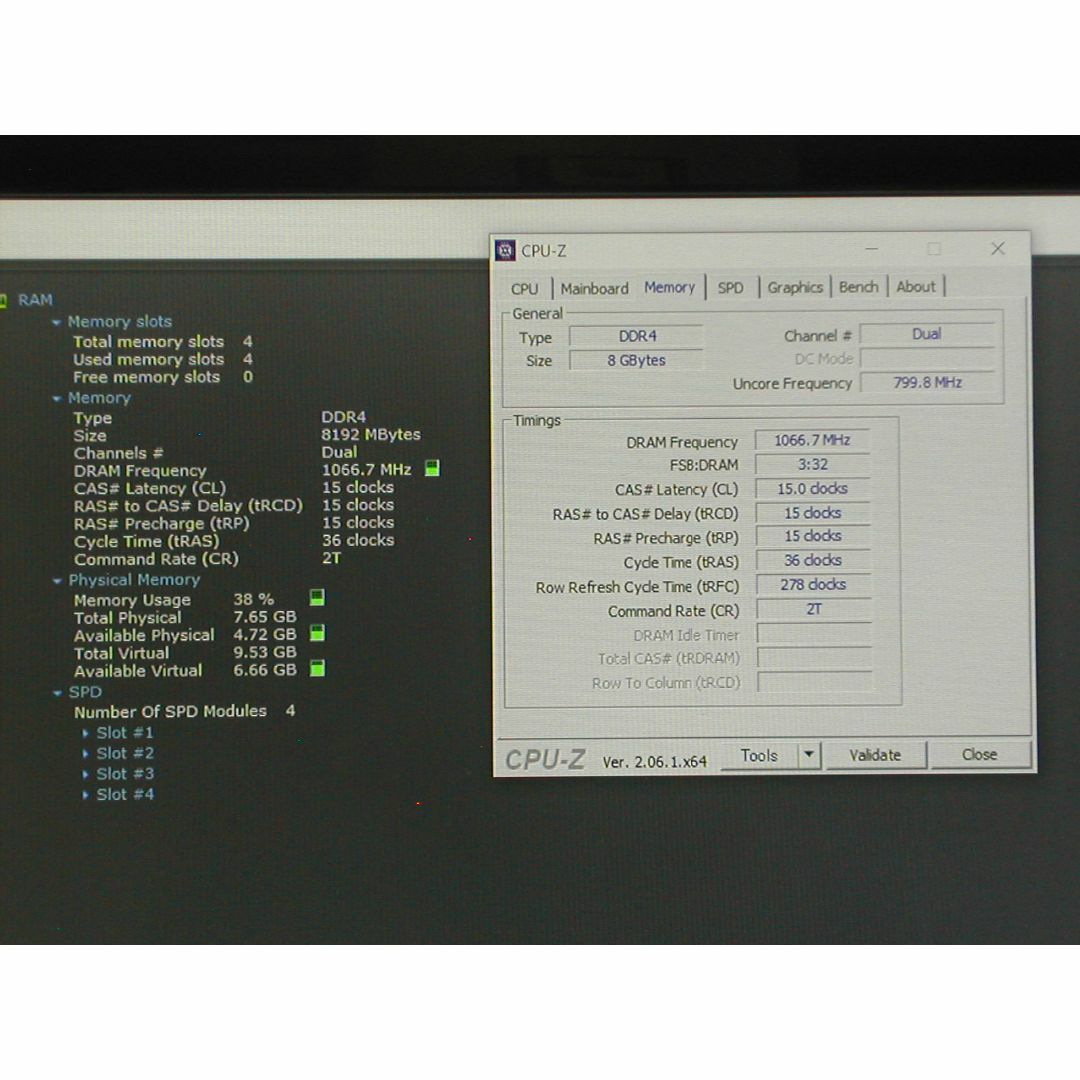Click the Total Virtual 9.53 GB row
The image size is (1080, 1080).
point(185,652)
